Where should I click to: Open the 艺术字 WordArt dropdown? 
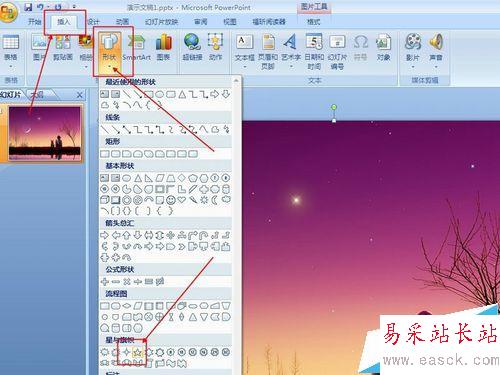click(x=291, y=51)
